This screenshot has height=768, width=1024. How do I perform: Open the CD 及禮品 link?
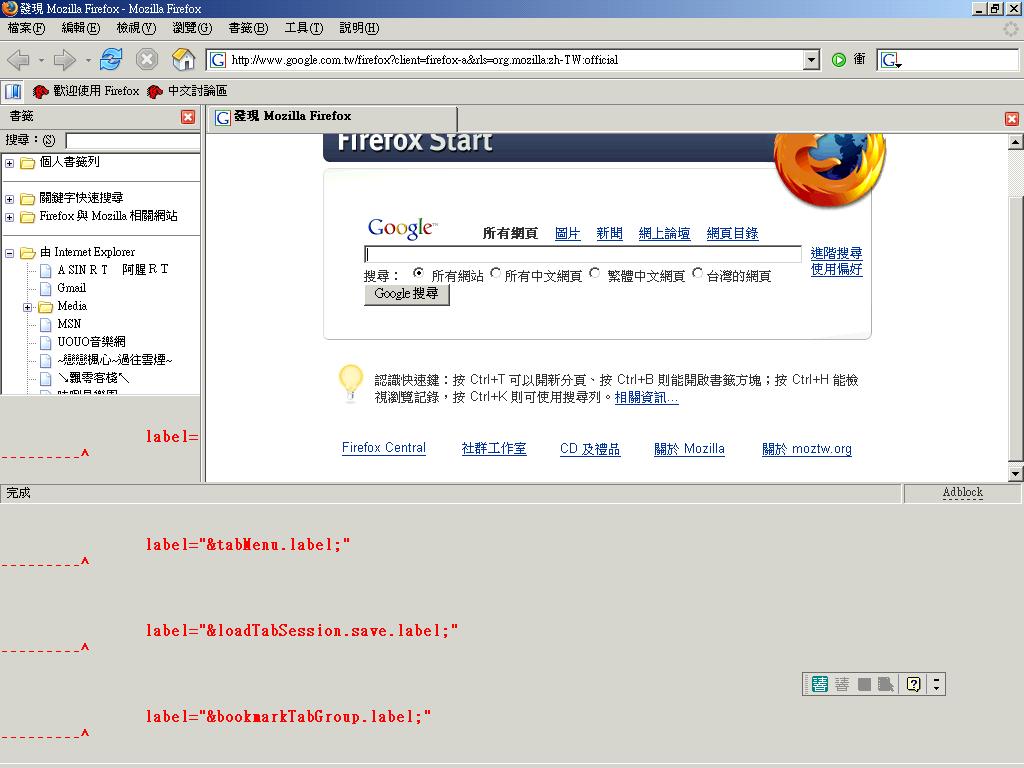pos(590,449)
